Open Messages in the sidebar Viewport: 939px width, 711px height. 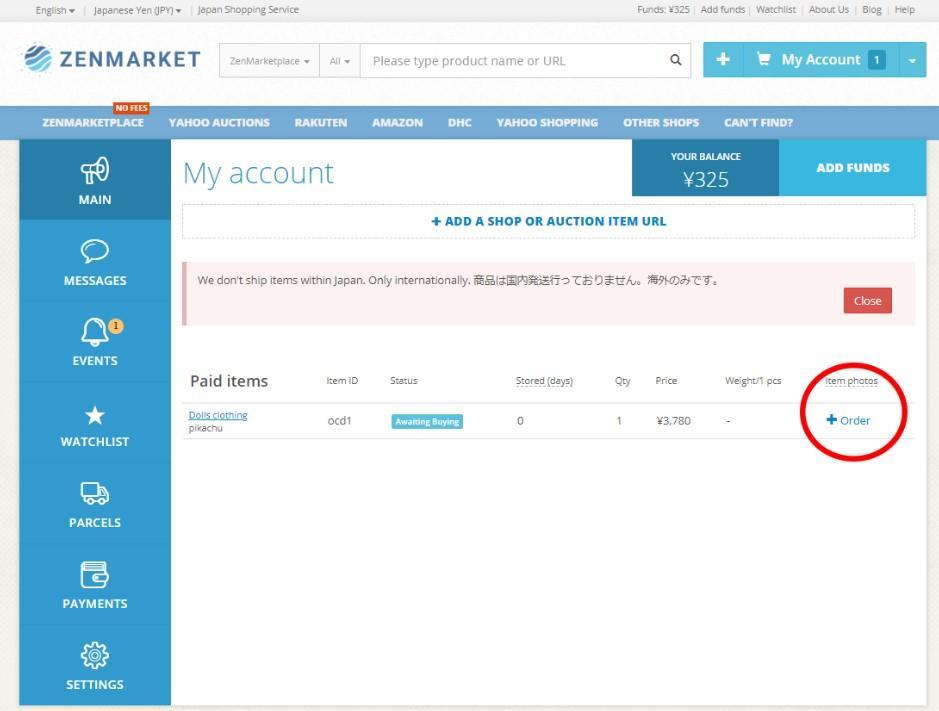95,262
